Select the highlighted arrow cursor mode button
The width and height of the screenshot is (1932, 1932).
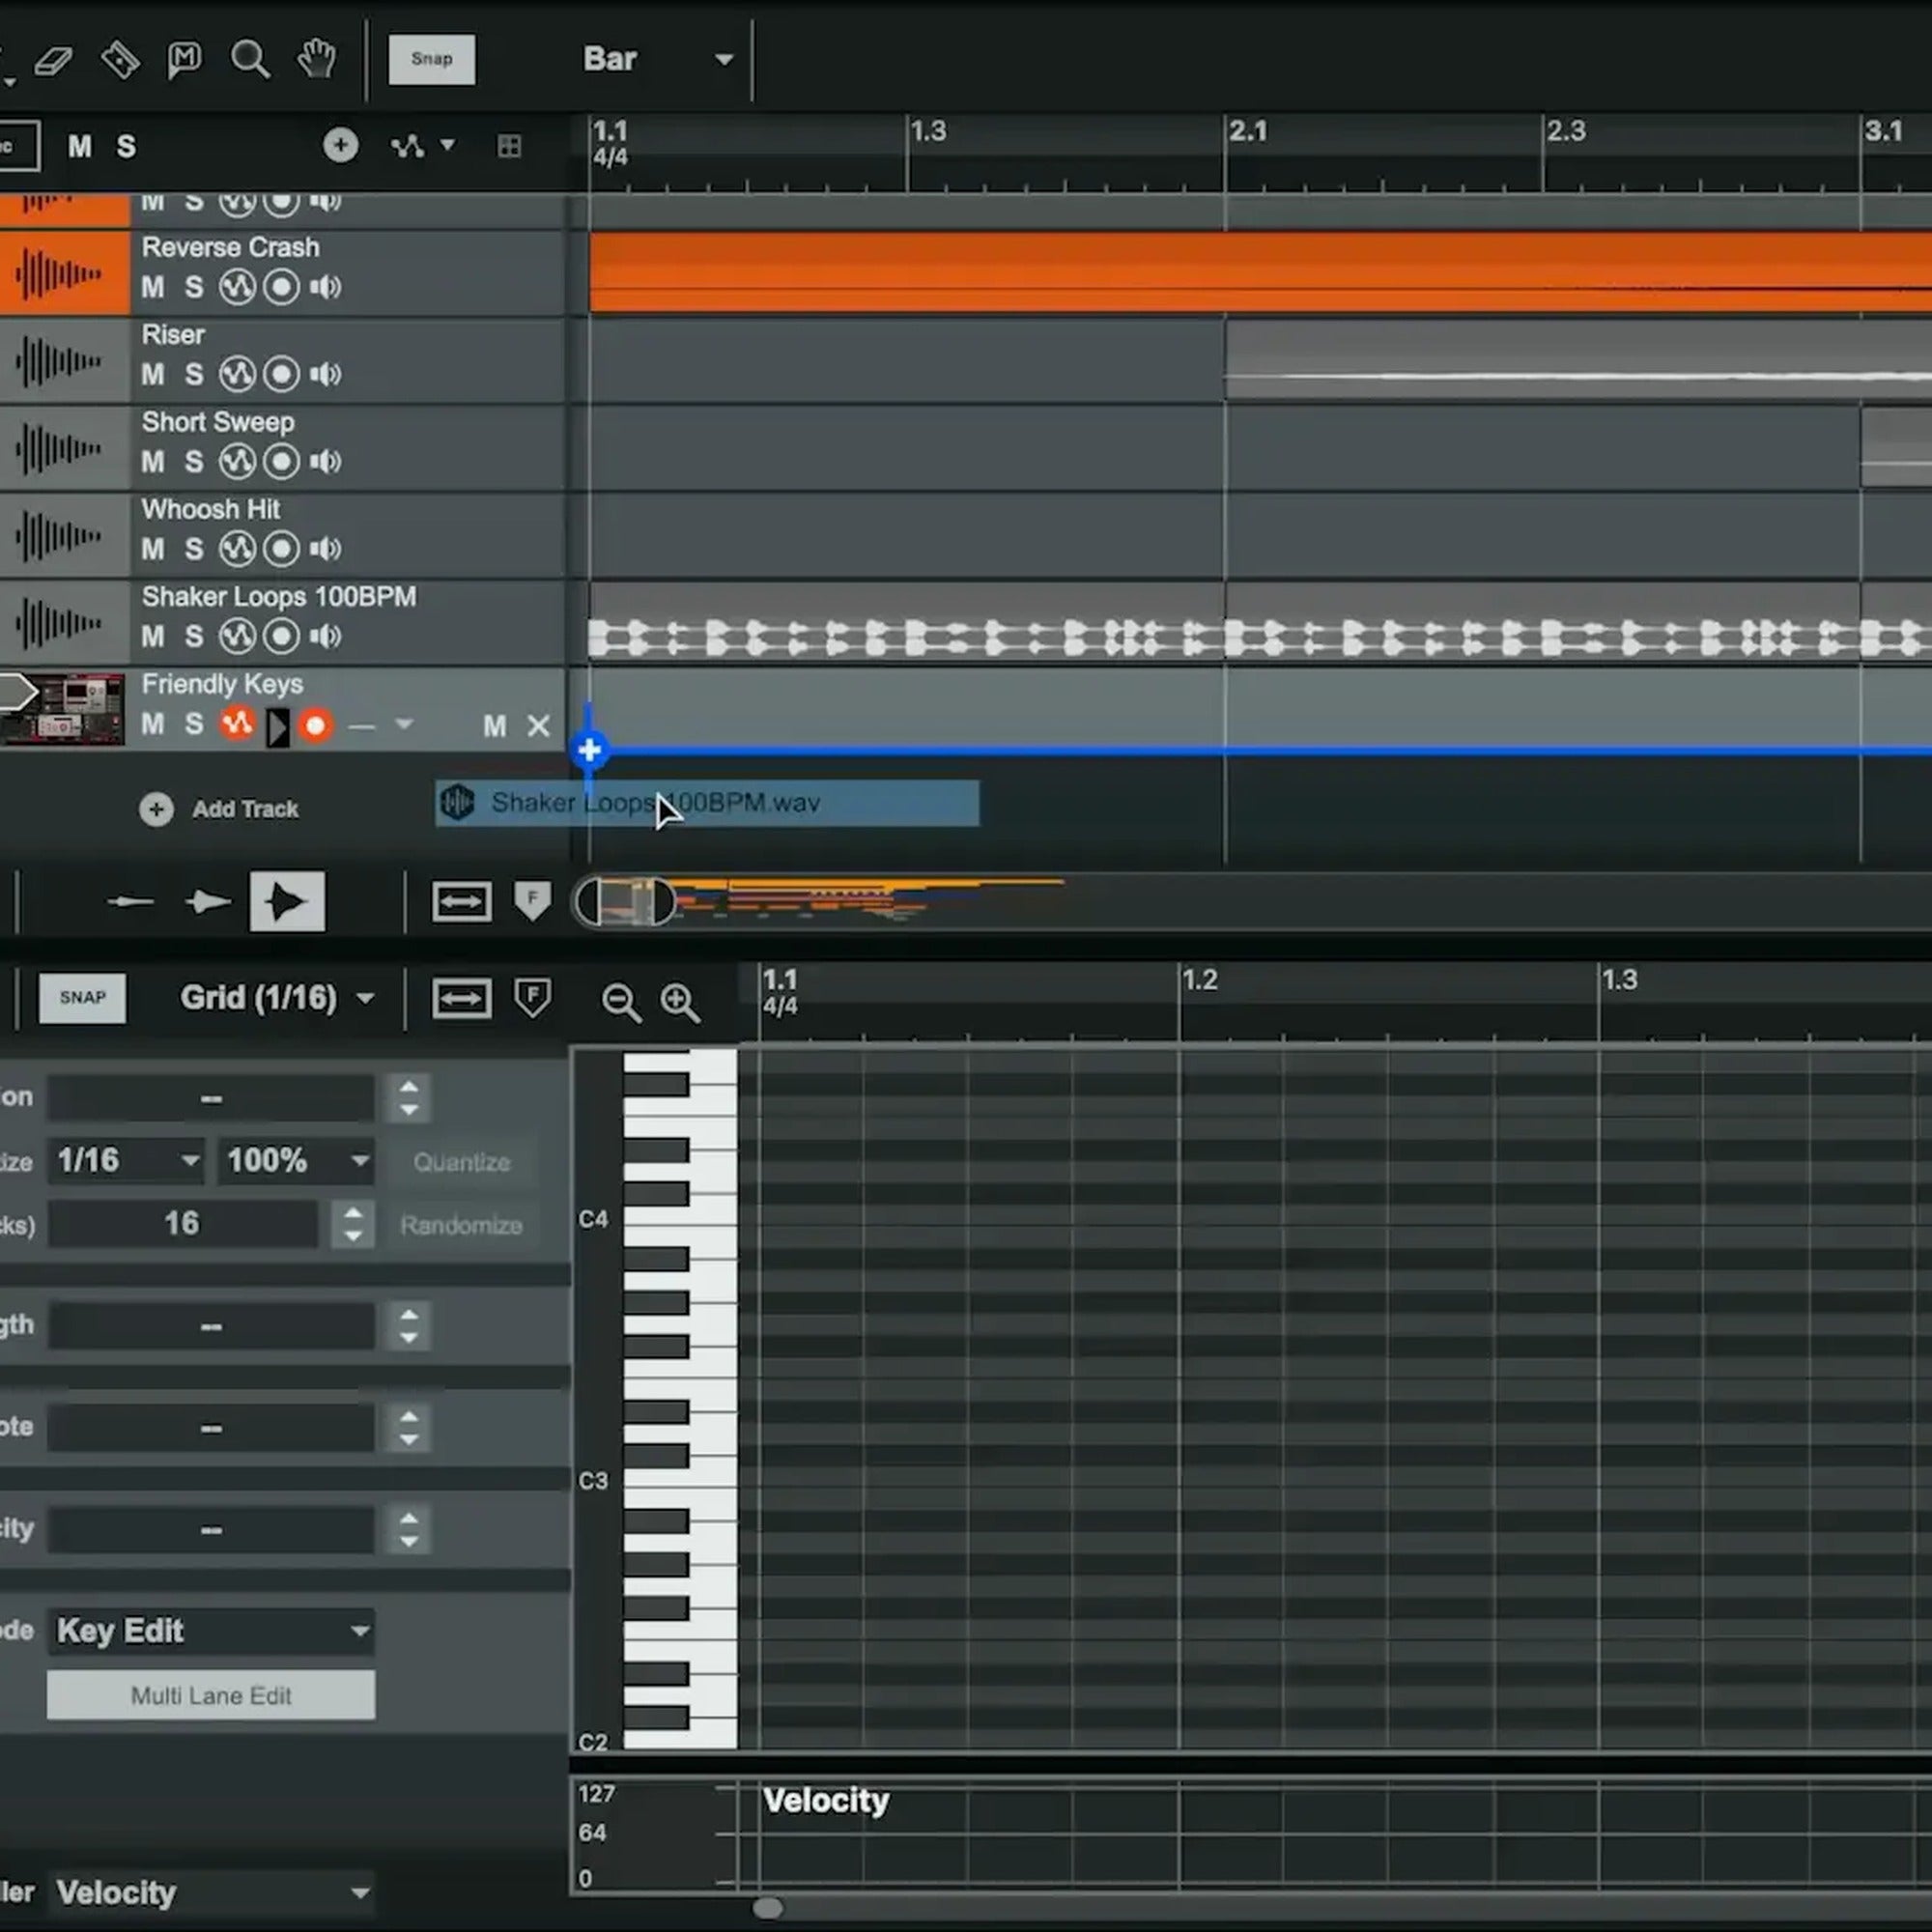pos(287,902)
